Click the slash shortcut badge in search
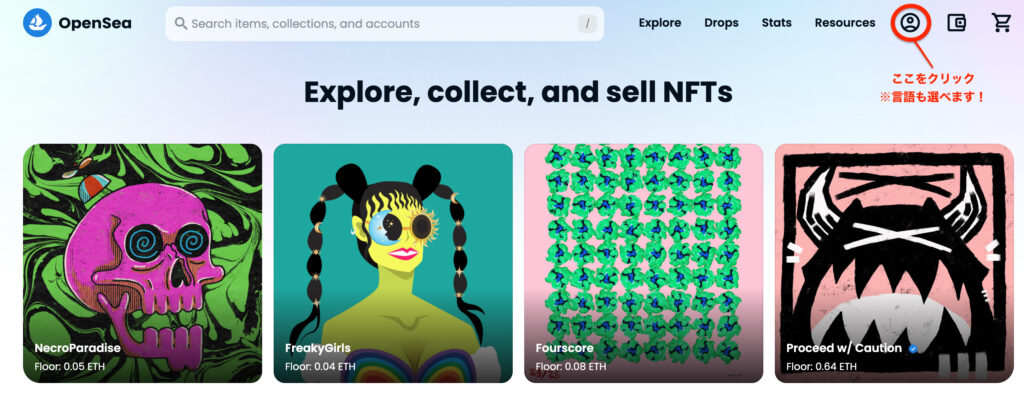Screen dimensions: 1024x396 (587, 24)
